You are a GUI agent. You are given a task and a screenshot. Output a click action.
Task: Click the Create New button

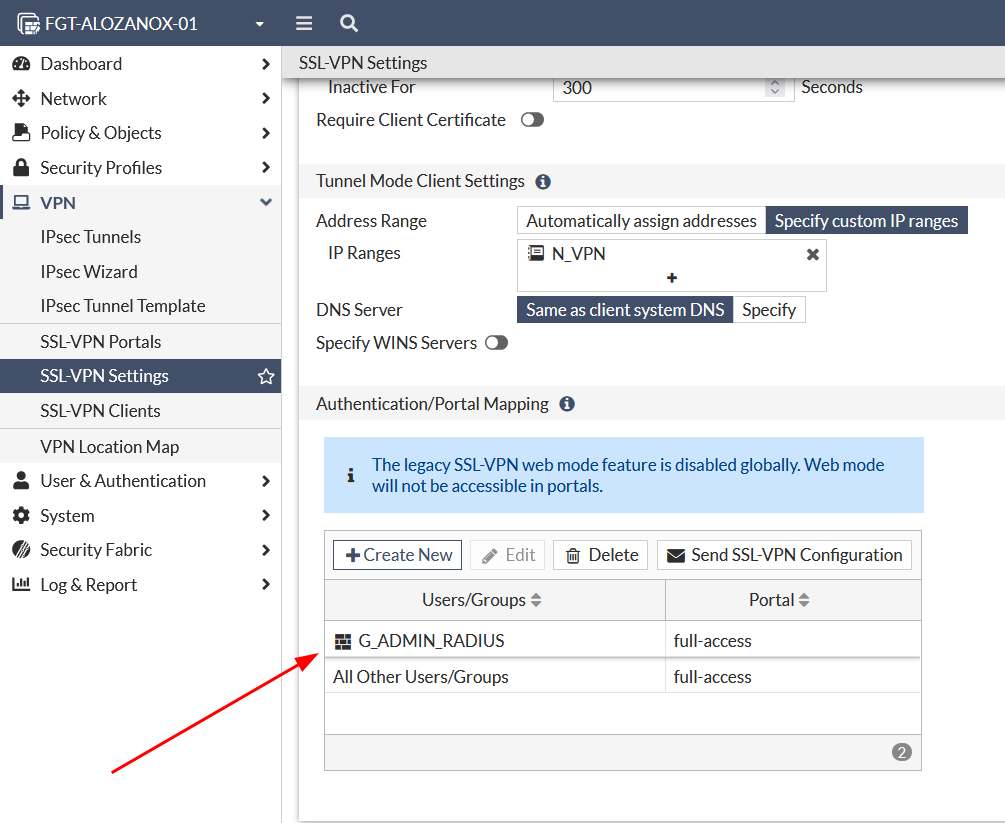coord(398,555)
